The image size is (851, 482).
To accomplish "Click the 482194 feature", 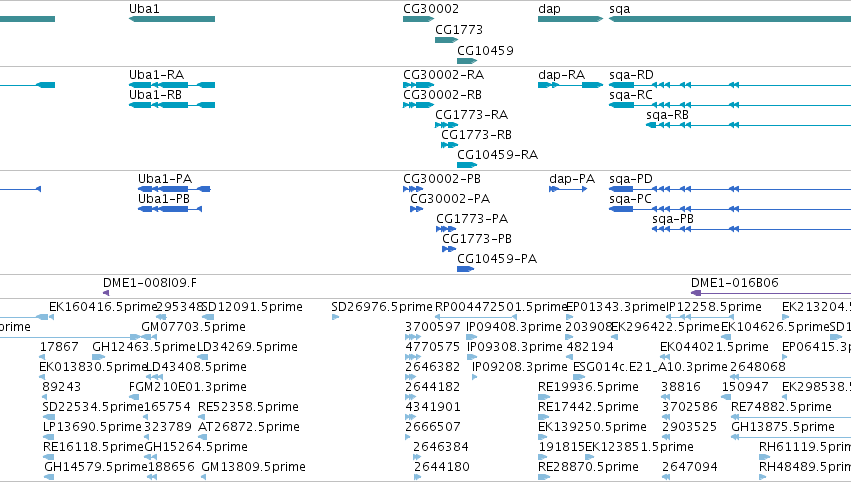I will point(590,347).
